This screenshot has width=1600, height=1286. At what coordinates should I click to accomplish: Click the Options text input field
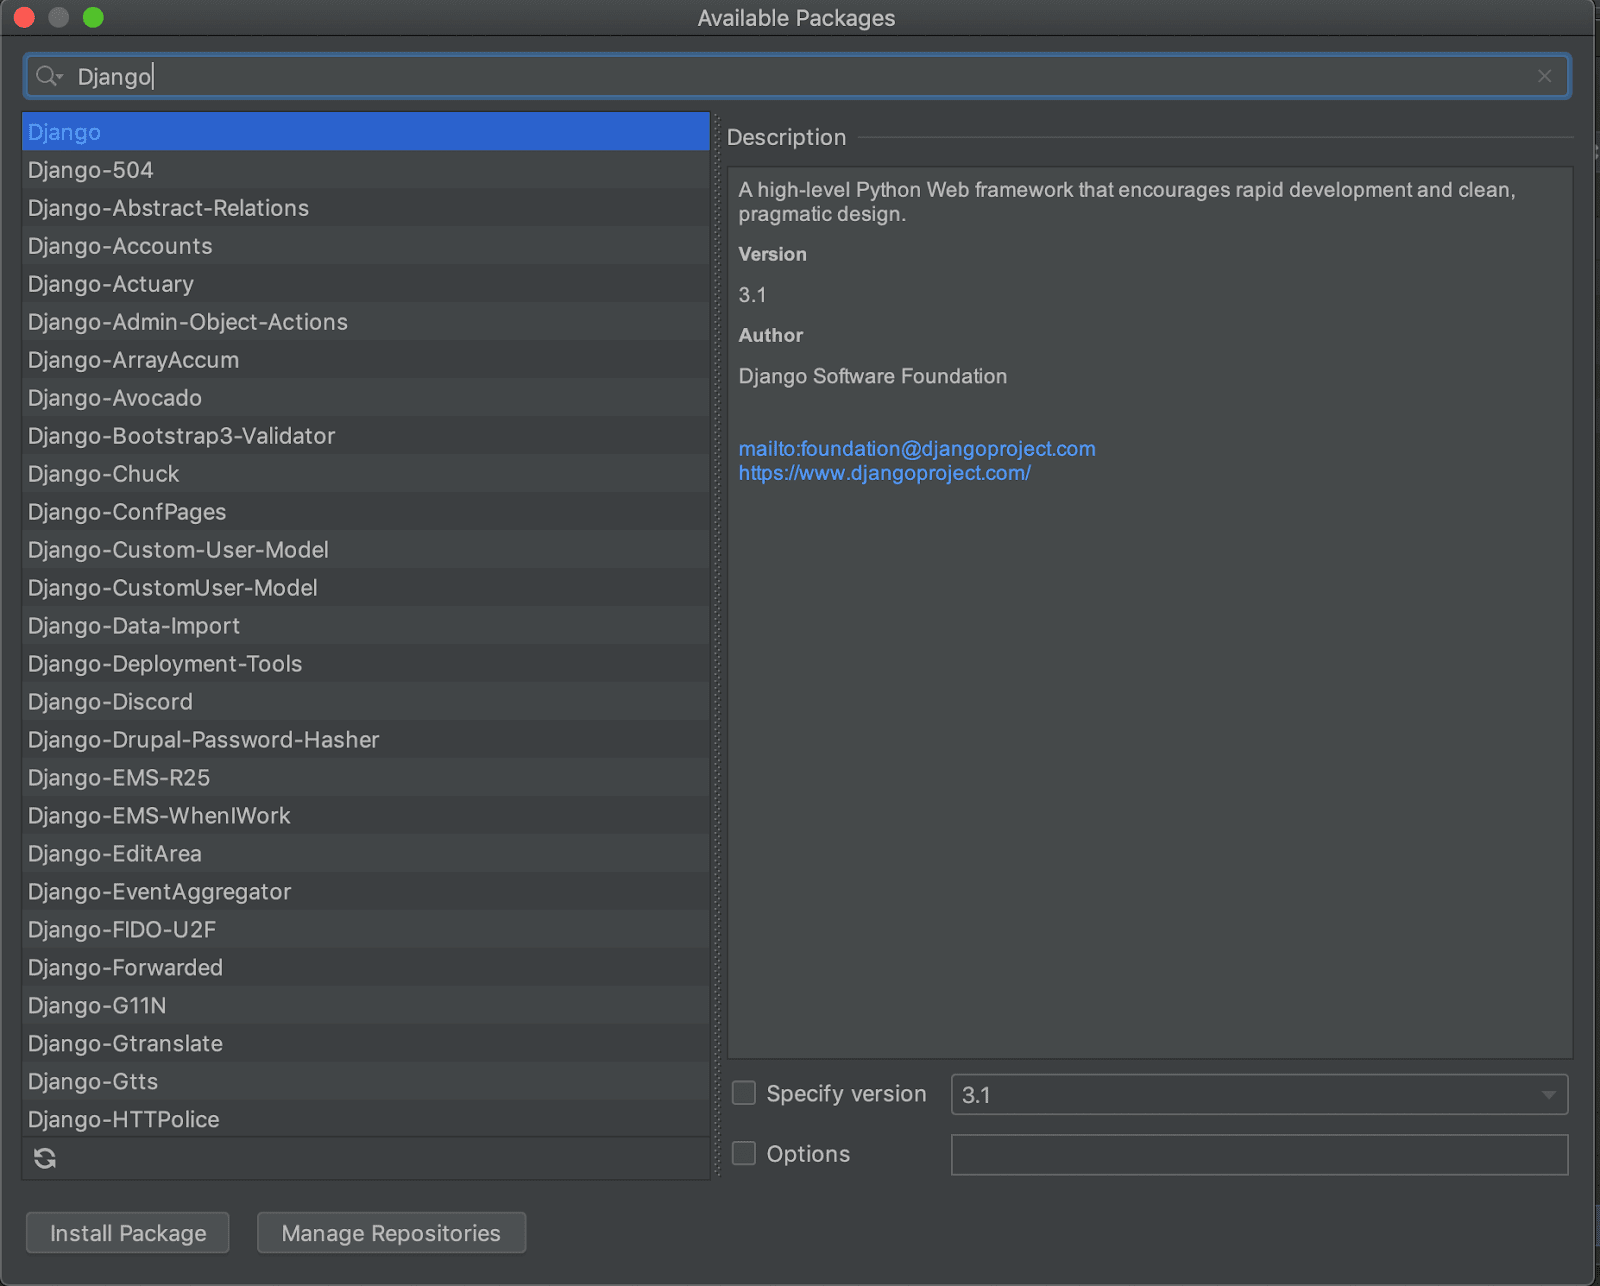1259,1155
